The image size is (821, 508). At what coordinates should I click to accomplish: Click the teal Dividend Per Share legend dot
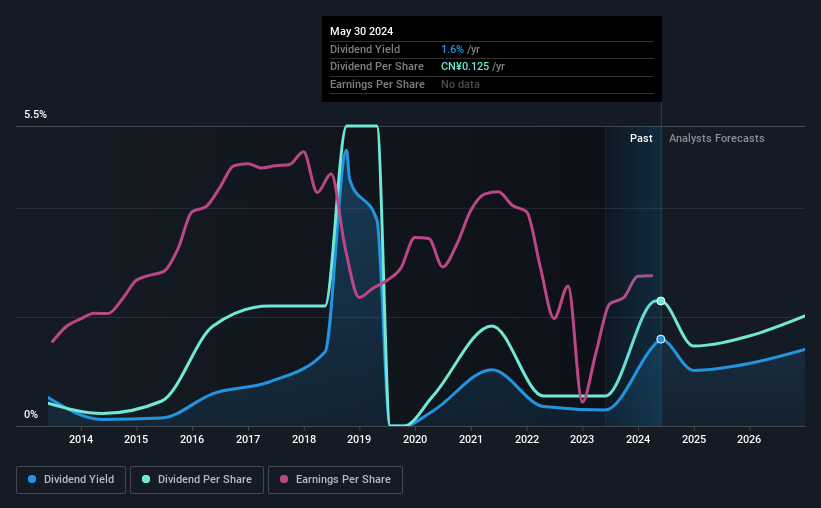tap(146, 479)
